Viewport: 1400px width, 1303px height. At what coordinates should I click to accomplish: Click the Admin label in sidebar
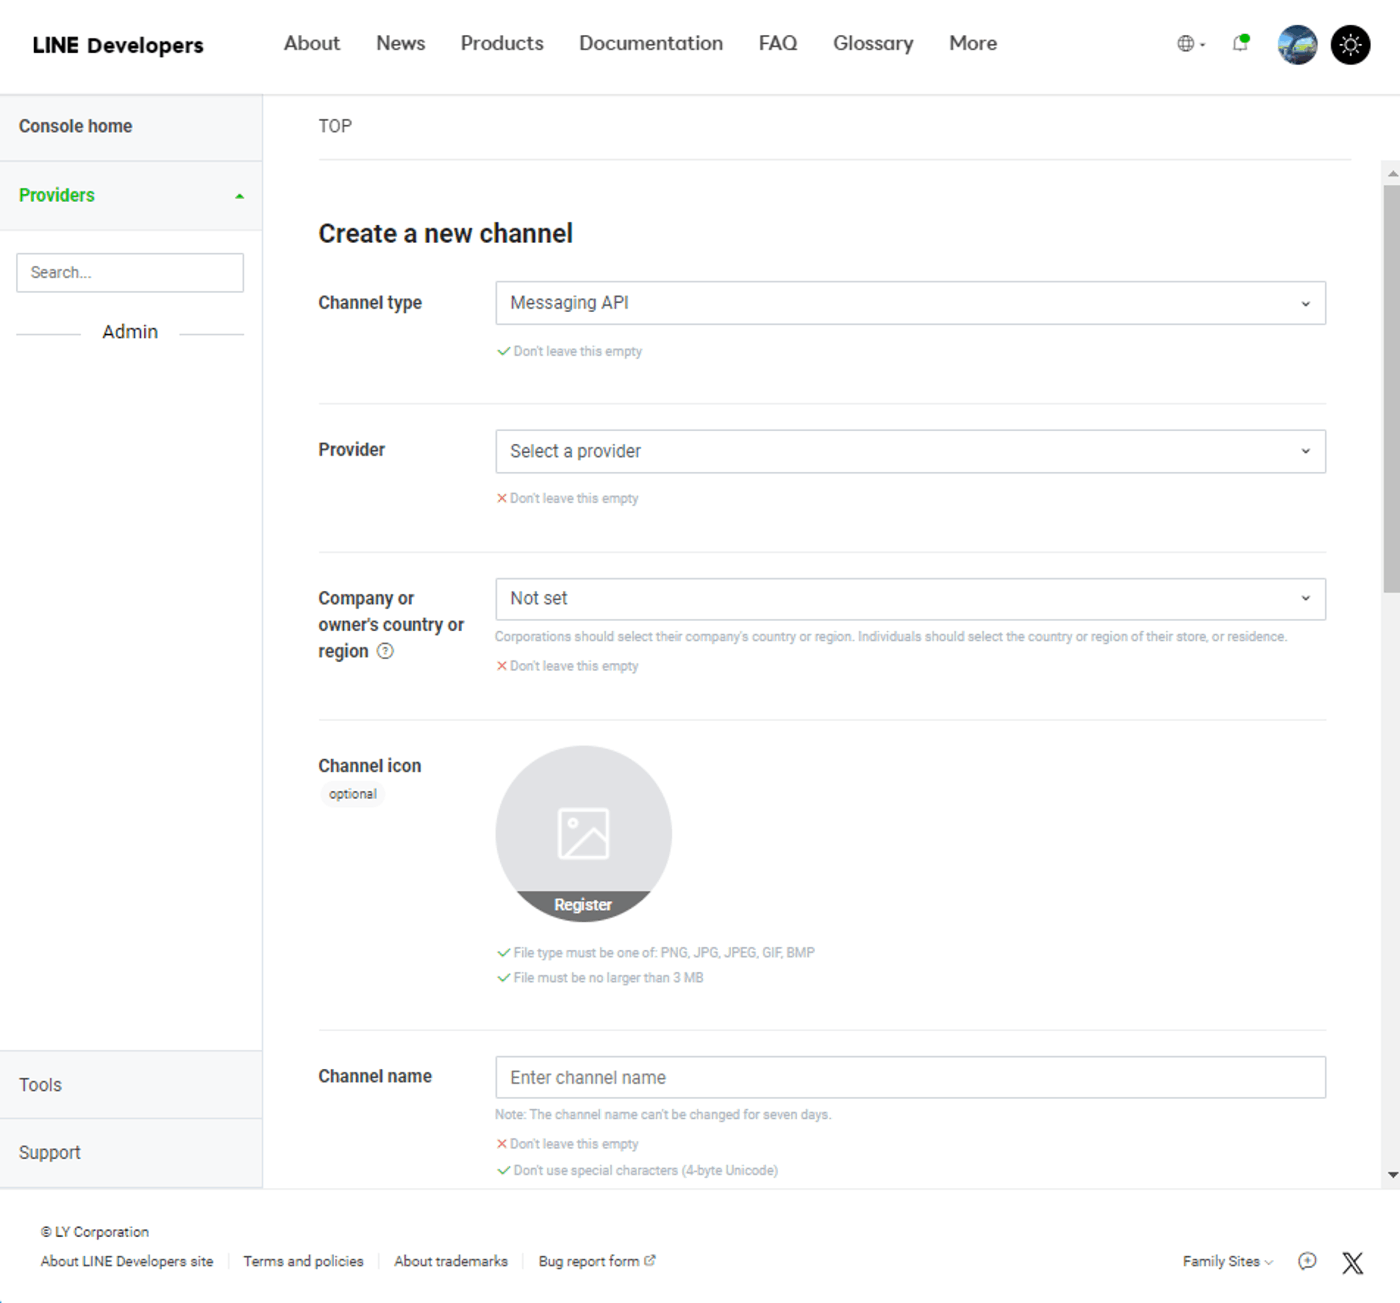pos(130,332)
